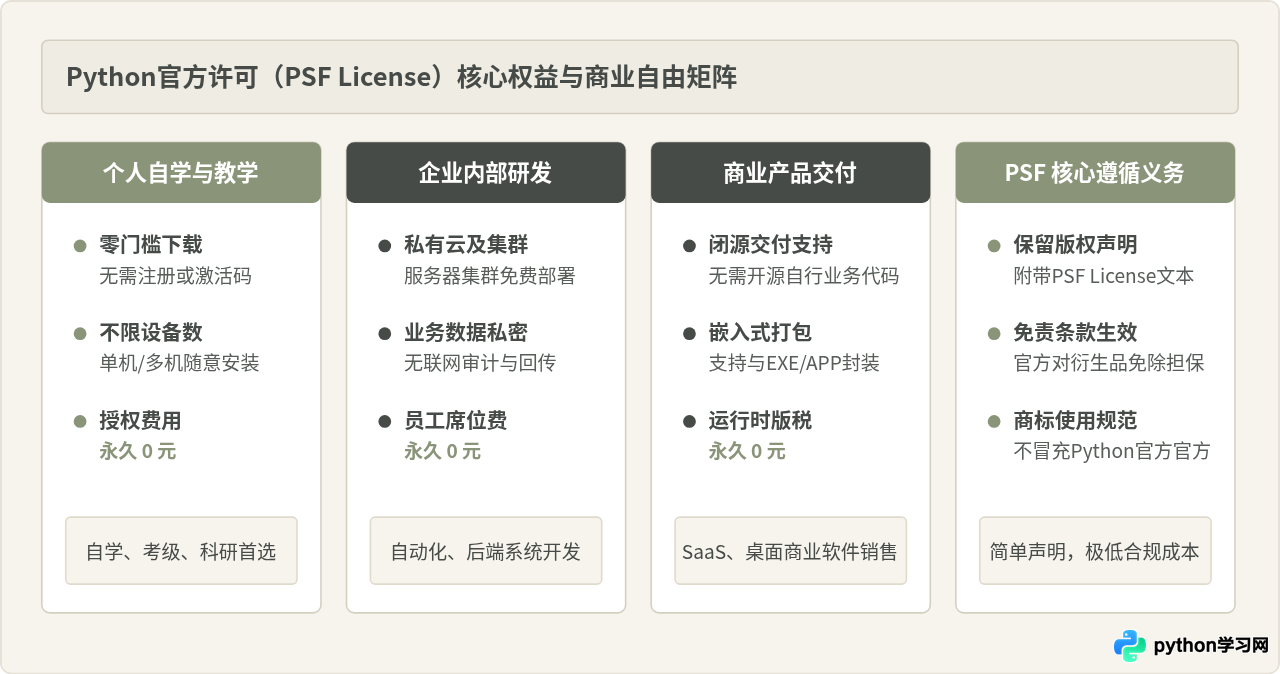Viewport: 1280px width, 674px height.
Task: Click the 零门槛下载 heading
Action: pos(150,245)
